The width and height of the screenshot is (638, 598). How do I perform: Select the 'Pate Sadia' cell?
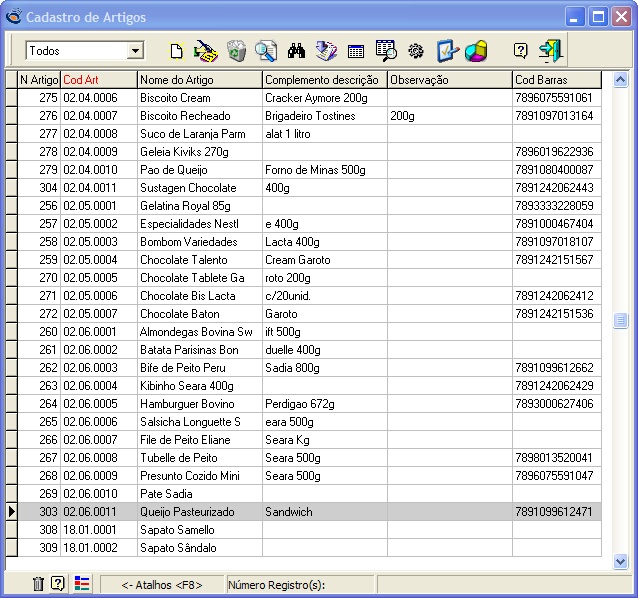pos(200,493)
